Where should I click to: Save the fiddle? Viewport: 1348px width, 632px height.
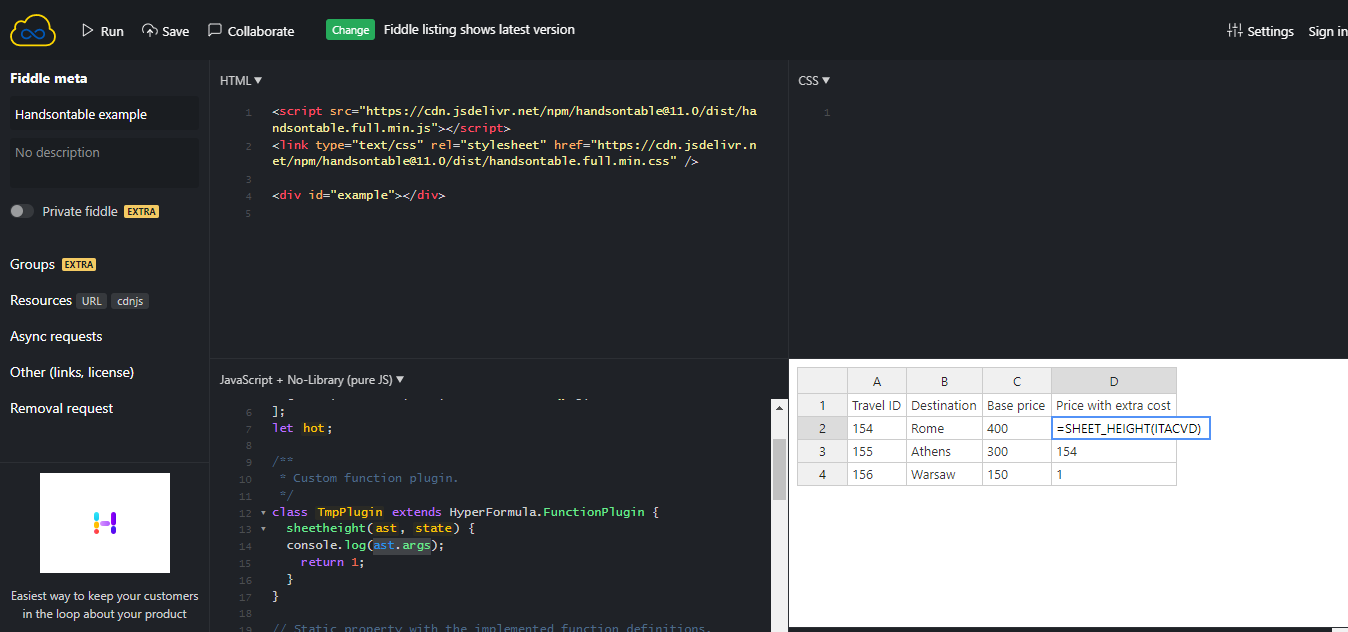(x=165, y=31)
